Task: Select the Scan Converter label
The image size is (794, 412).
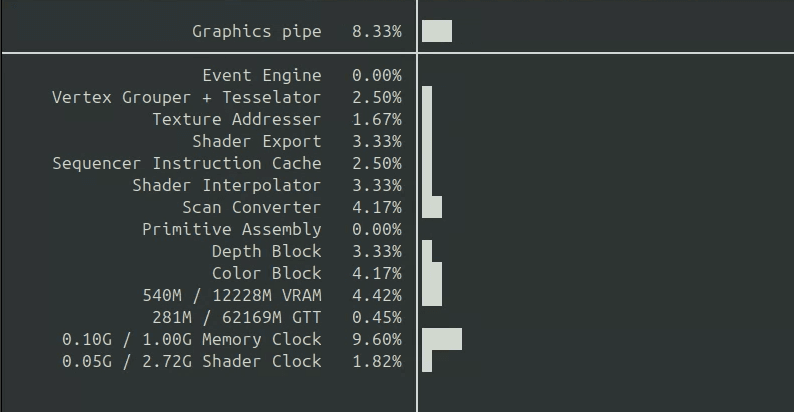Action: 252,207
